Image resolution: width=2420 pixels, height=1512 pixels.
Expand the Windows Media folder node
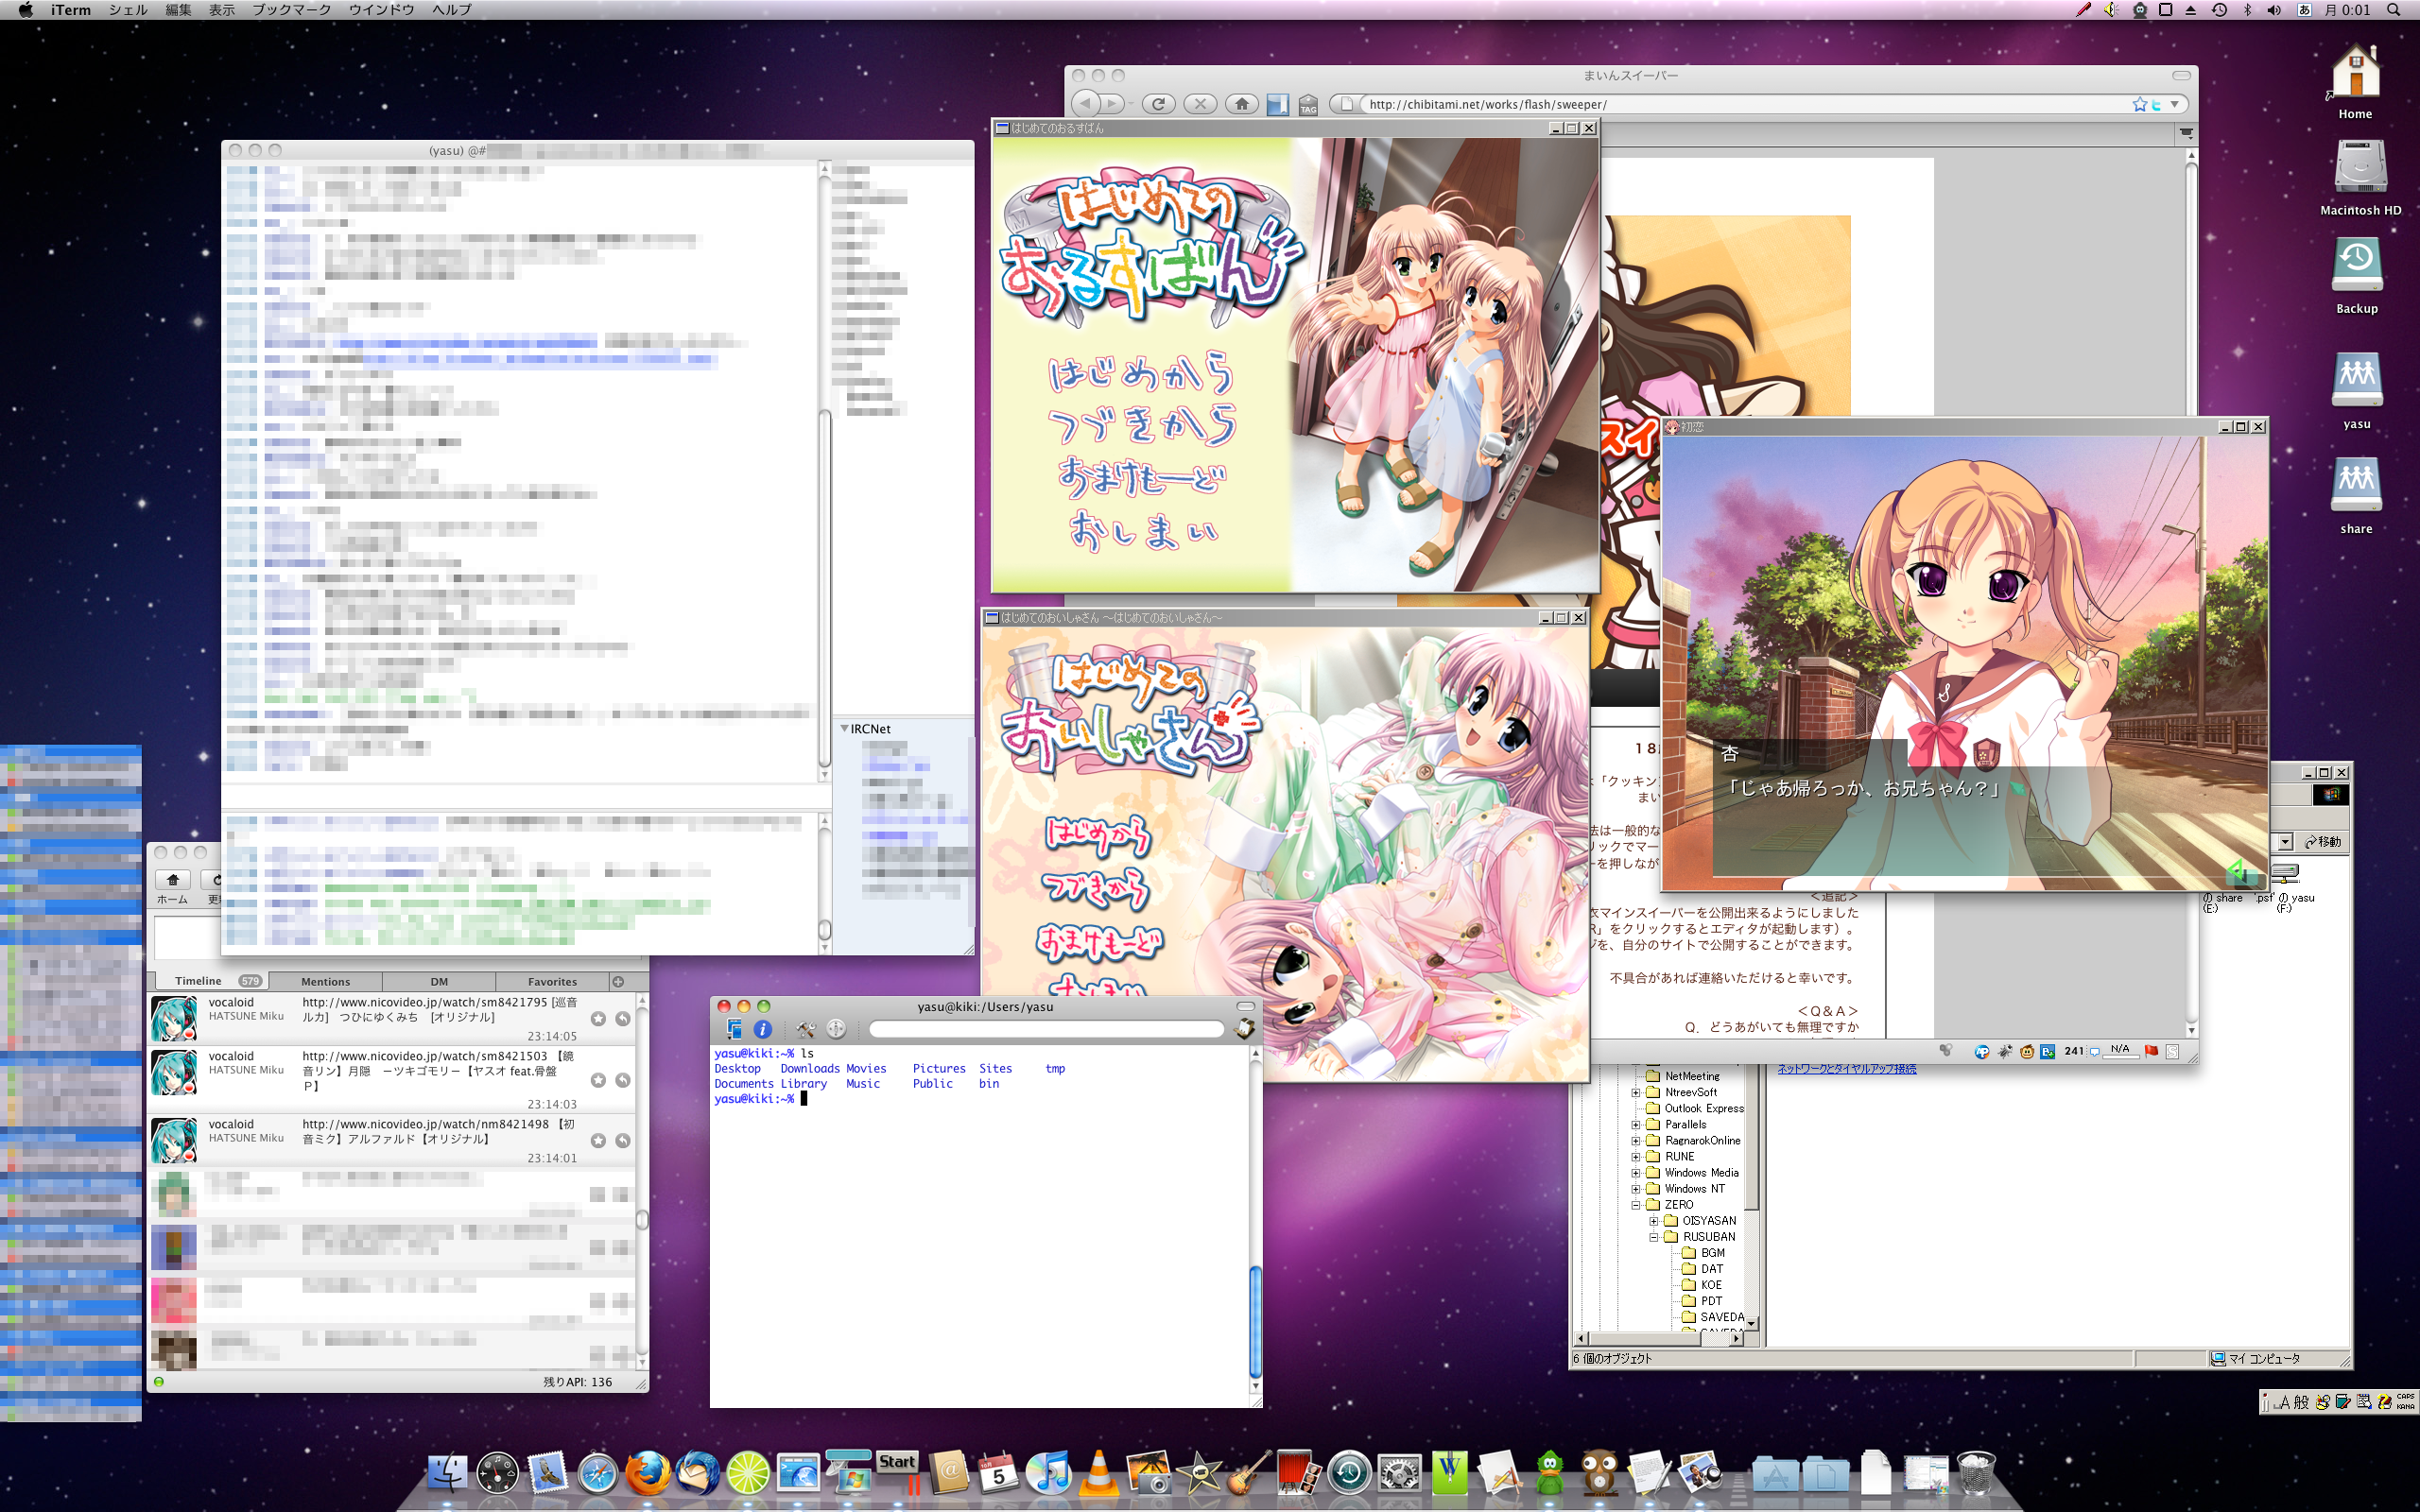[1636, 1172]
